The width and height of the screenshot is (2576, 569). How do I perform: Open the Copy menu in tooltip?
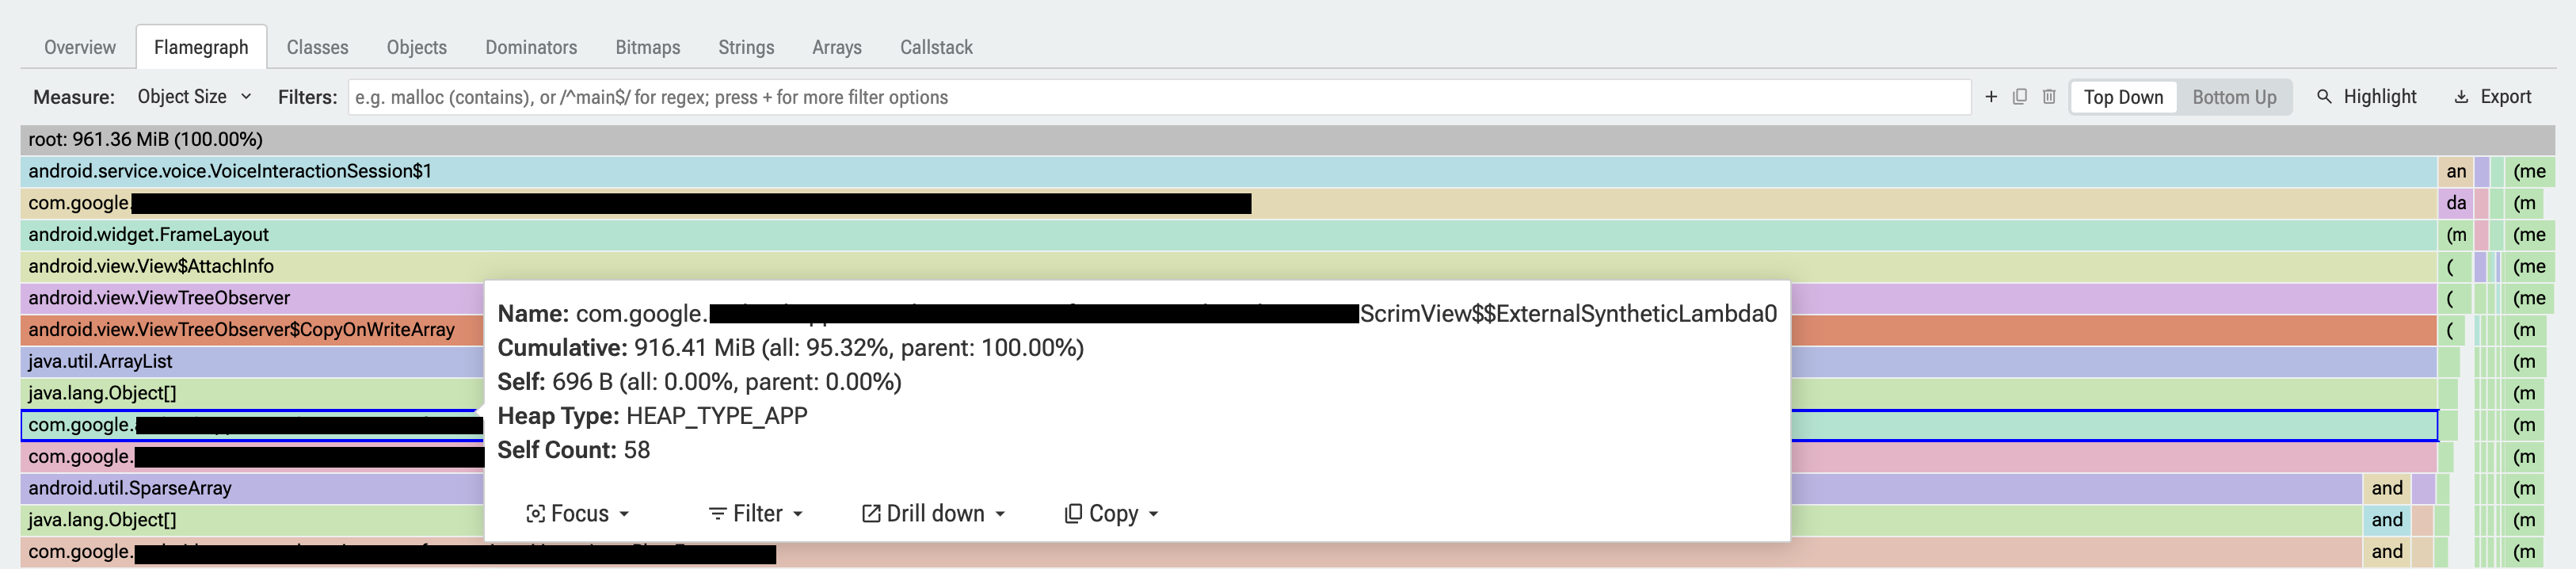tap(1111, 513)
